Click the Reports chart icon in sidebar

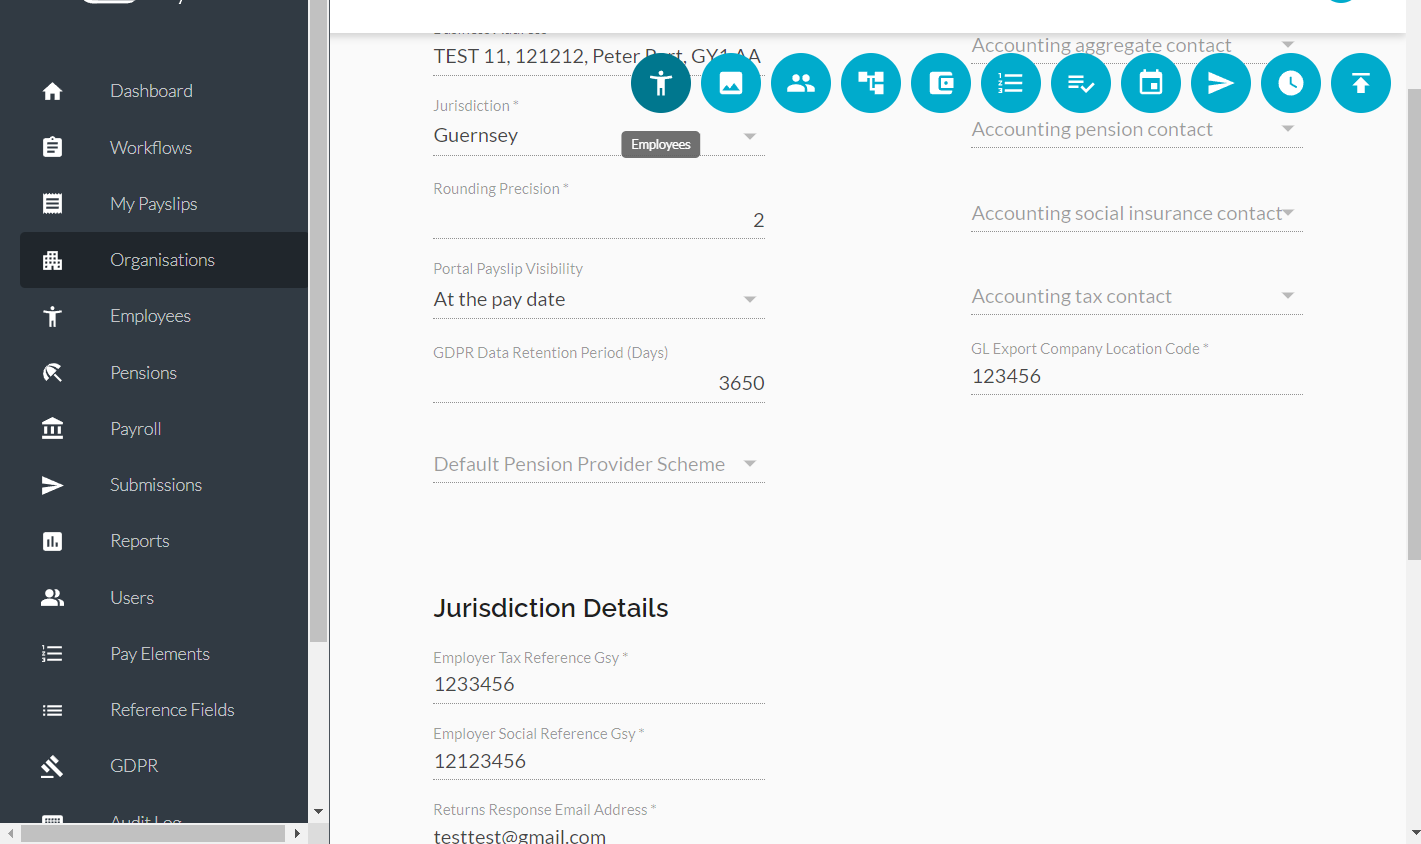coord(53,541)
